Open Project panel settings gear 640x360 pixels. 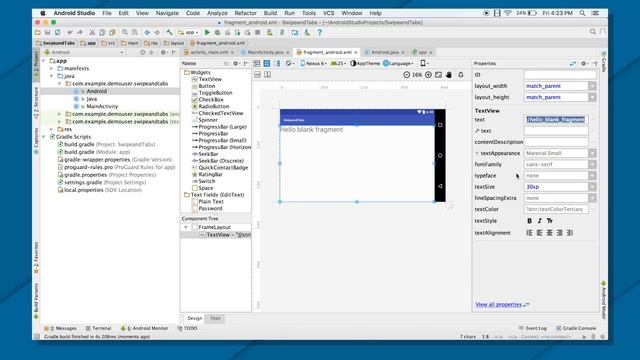163,52
